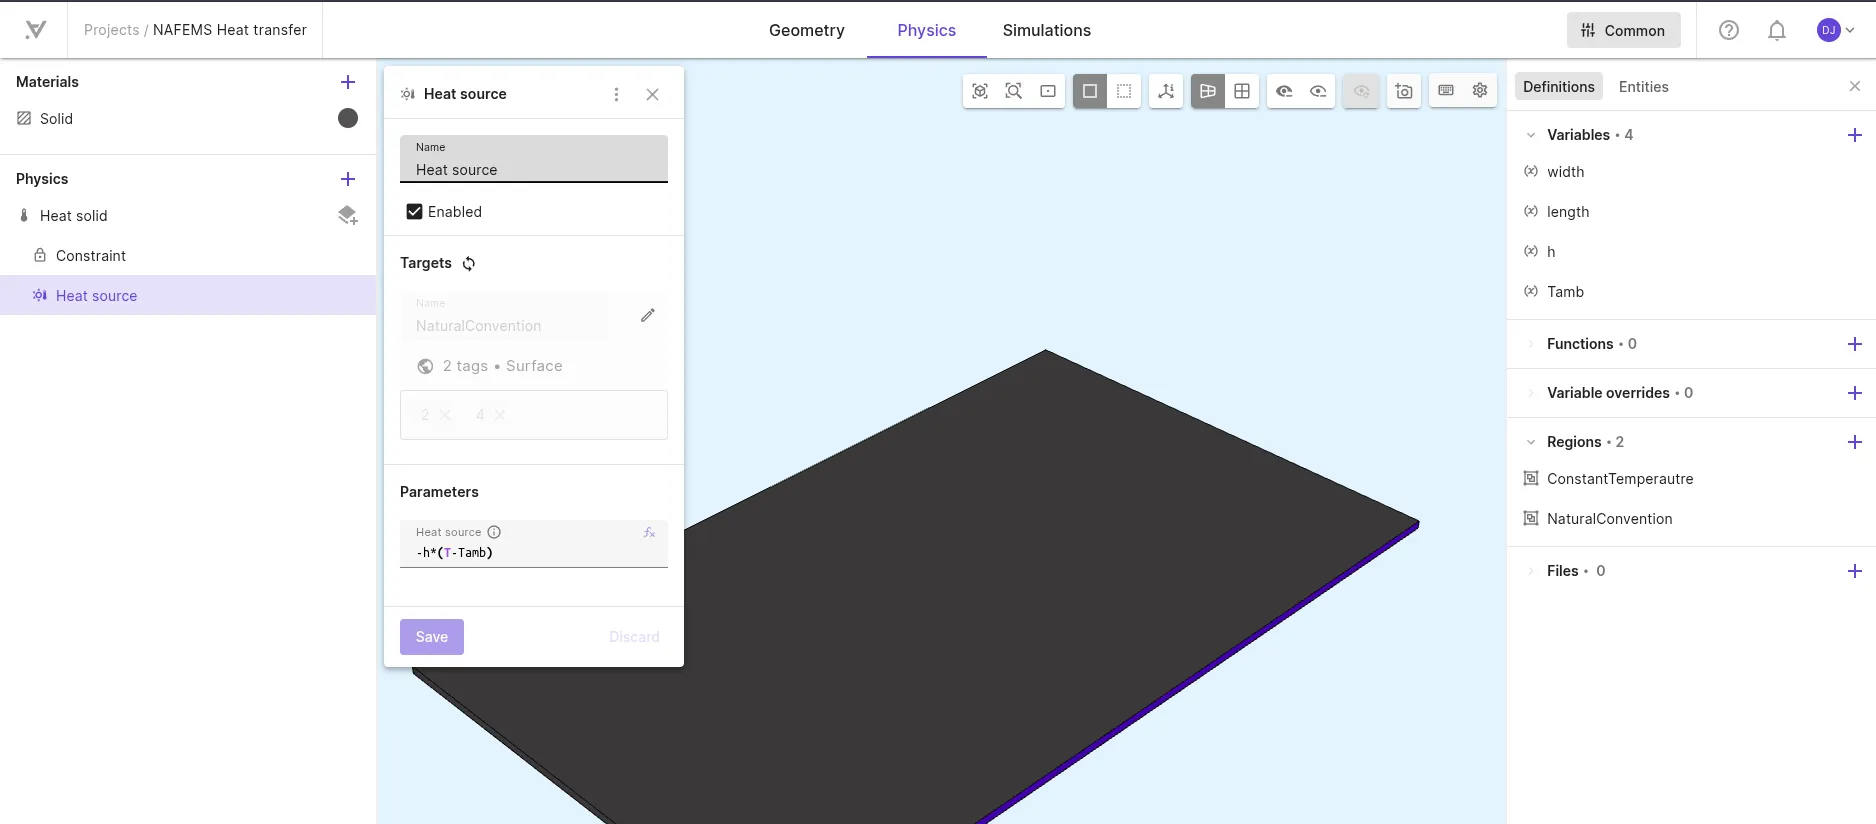Click the refresh icon next to Targets
This screenshot has height=824, width=1876.
click(469, 264)
